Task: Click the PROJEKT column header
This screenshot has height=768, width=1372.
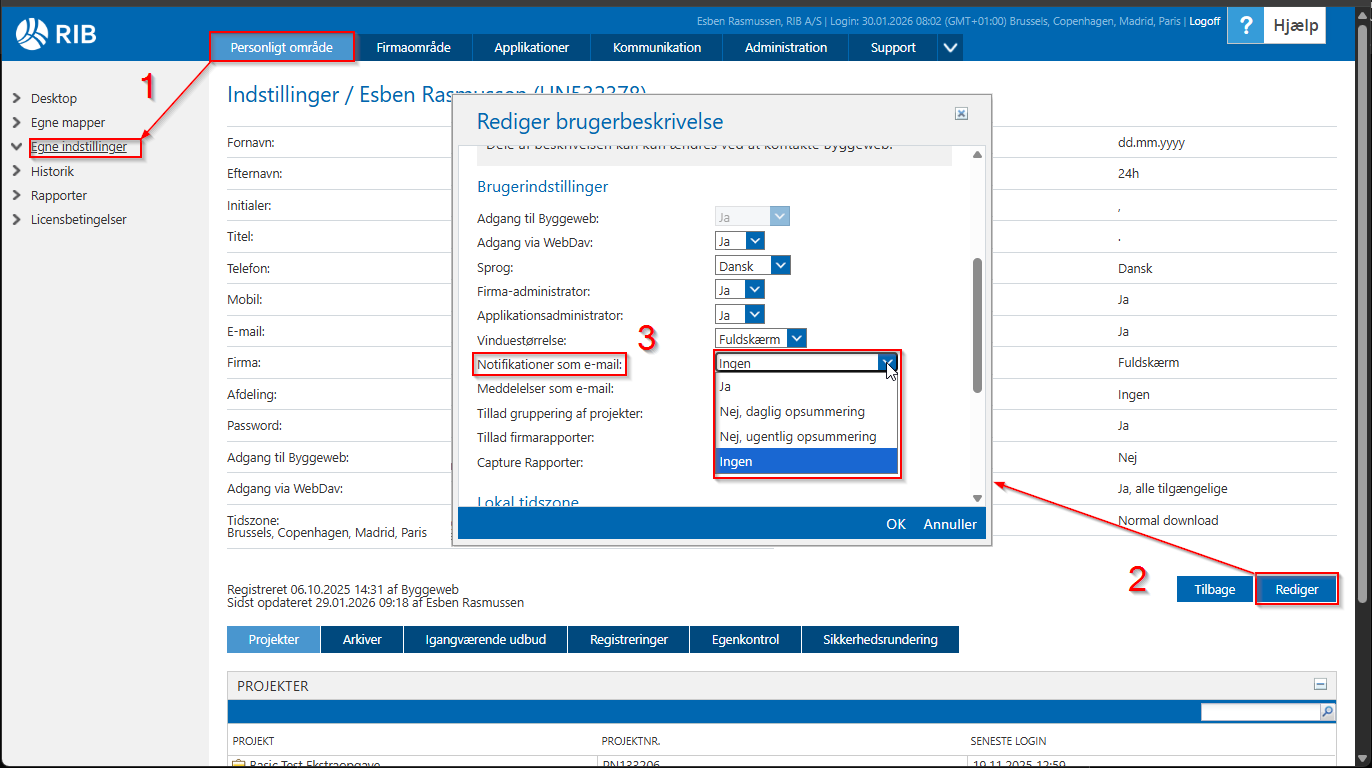Action: pos(253,741)
